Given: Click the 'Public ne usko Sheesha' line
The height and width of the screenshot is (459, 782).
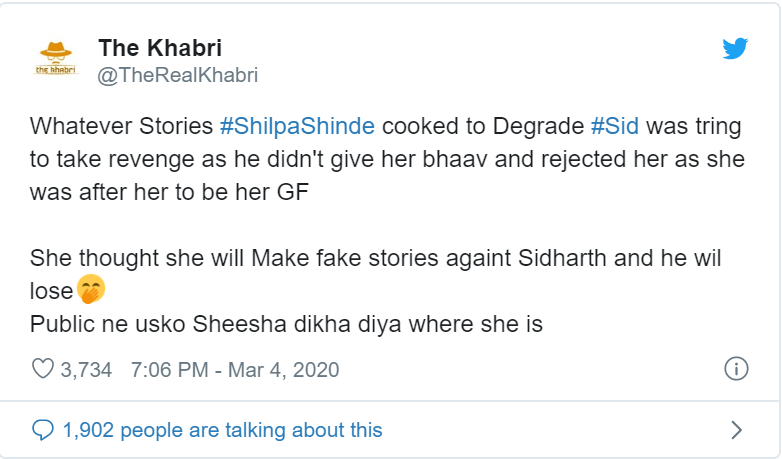Looking at the screenshot, I should point(286,324).
